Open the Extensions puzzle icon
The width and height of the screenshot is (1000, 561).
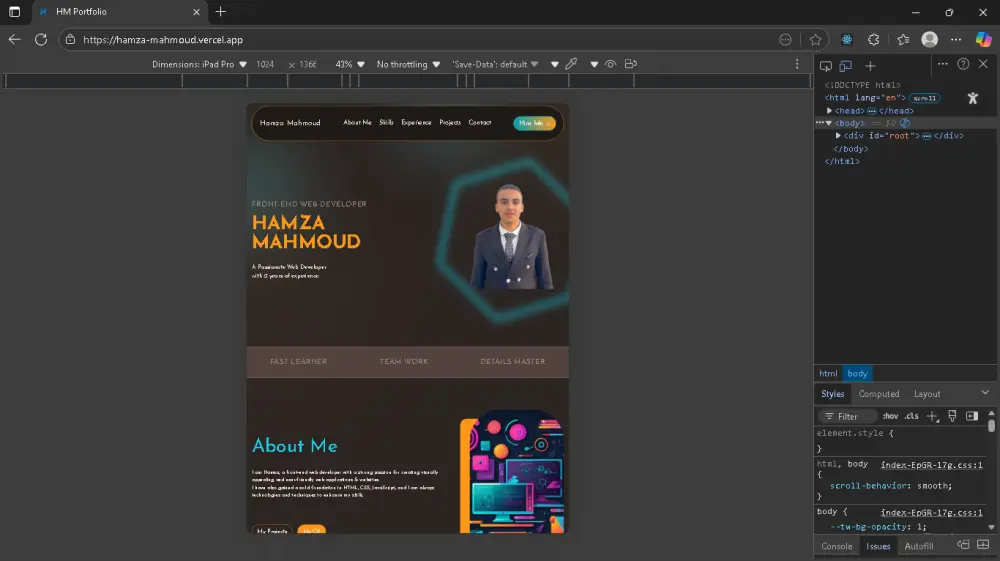(874, 40)
